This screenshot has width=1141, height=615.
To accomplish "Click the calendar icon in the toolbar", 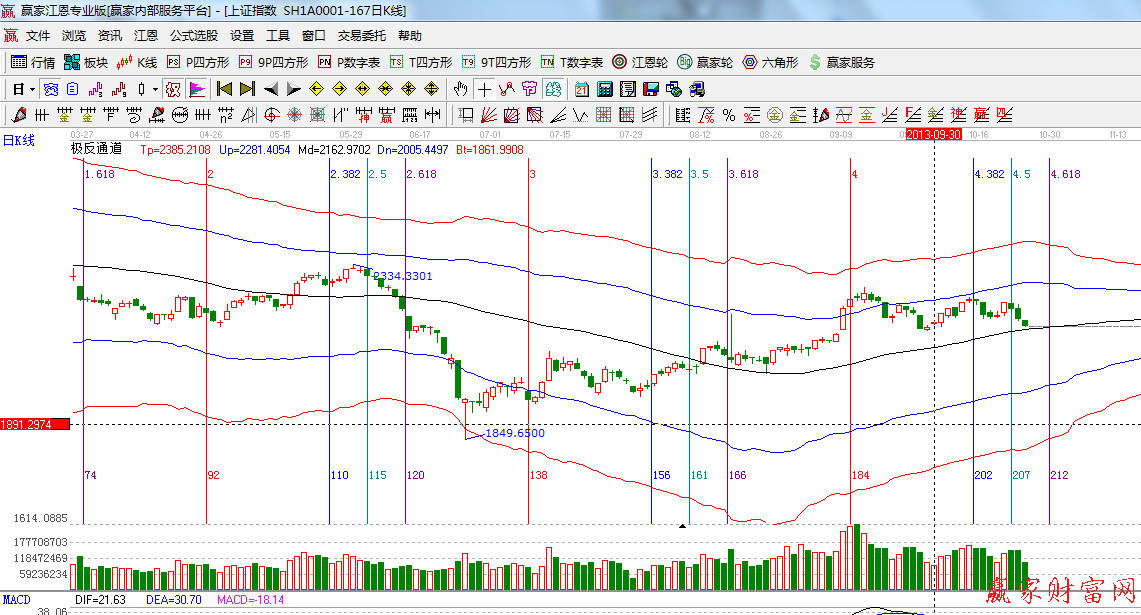I will coord(582,89).
